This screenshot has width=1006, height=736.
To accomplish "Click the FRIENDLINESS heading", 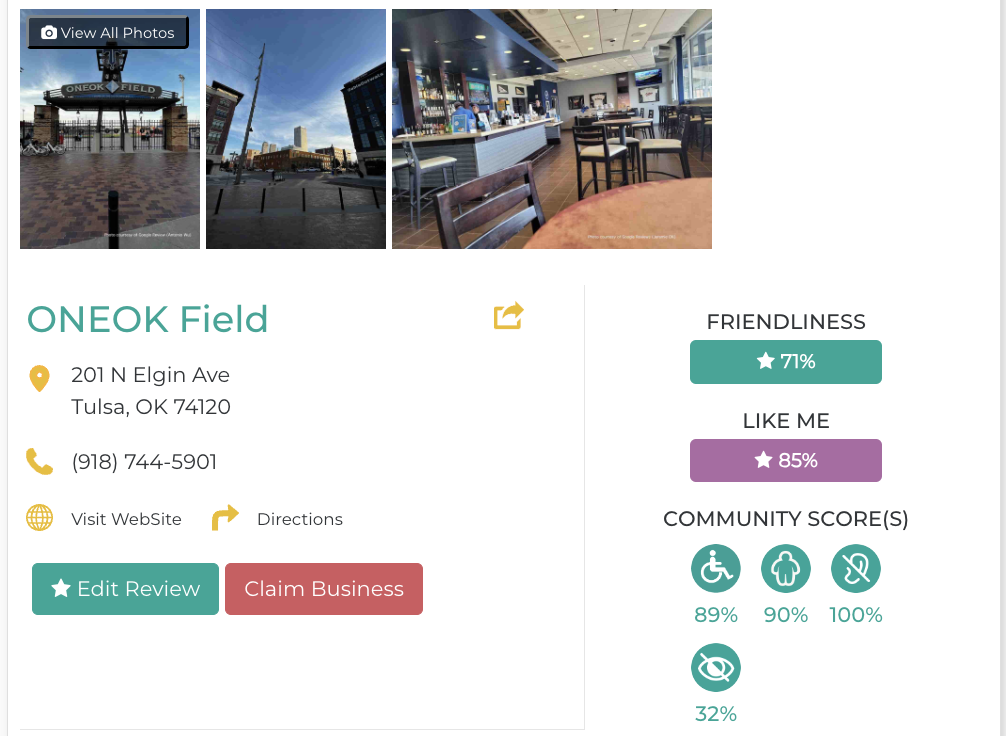I will click(786, 321).
